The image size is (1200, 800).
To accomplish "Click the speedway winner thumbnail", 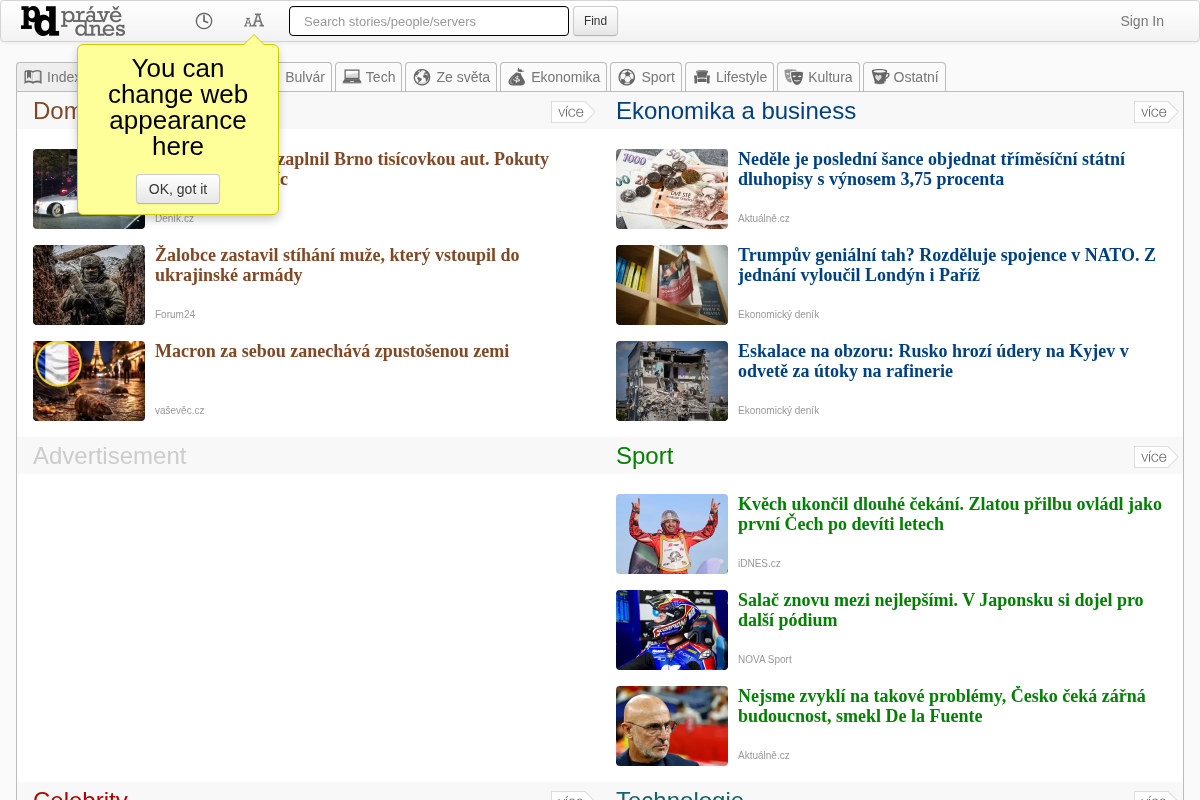I will coord(672,534).
